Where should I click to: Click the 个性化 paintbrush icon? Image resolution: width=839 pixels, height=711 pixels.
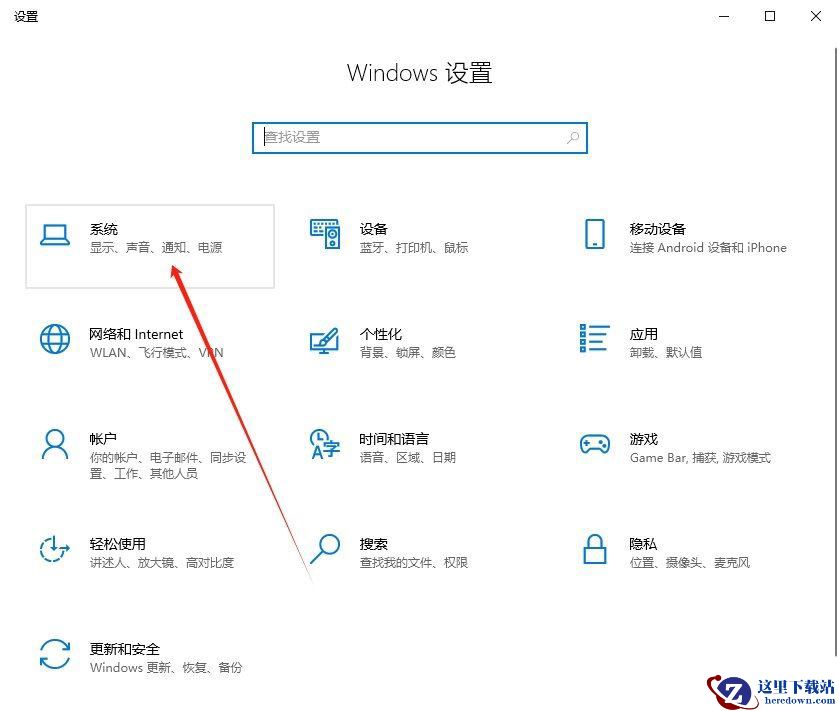pyautogui.click(x=324, y=340)
